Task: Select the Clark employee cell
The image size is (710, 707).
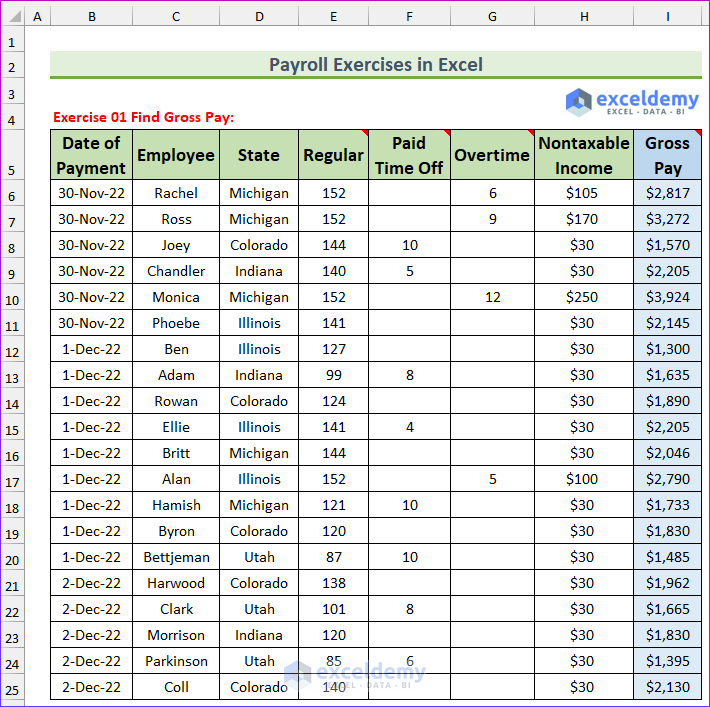Action: [176, 609]
